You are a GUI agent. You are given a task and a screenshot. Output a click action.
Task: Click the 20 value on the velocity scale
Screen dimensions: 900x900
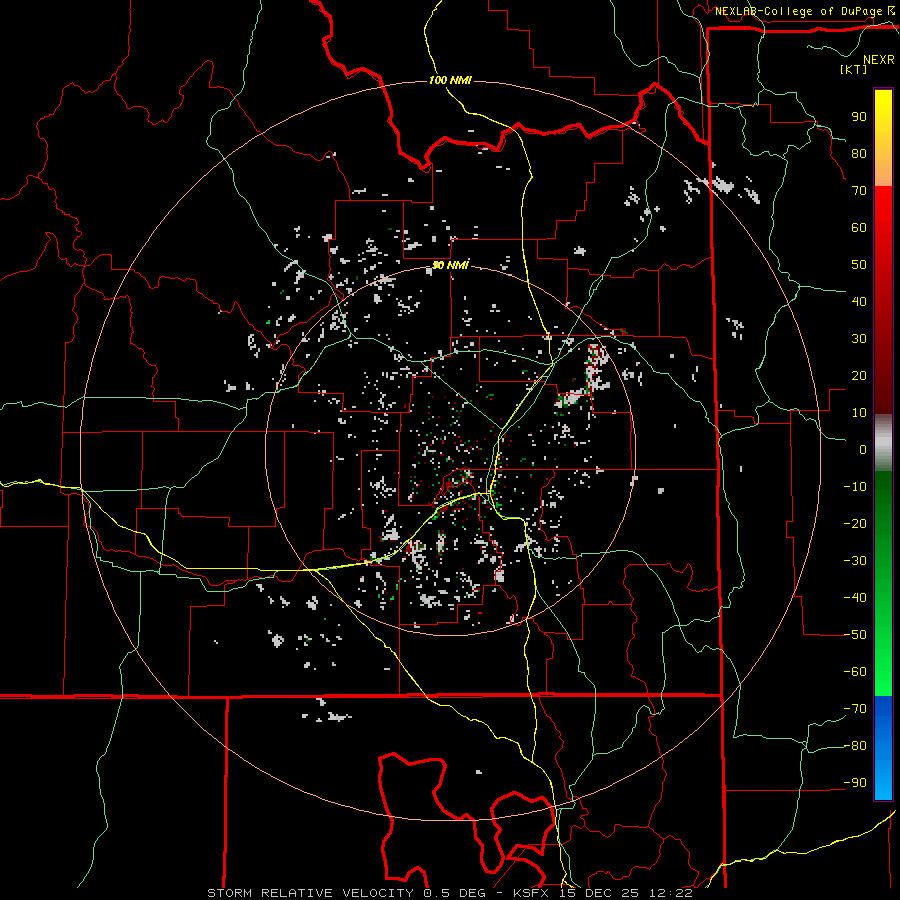859,376
